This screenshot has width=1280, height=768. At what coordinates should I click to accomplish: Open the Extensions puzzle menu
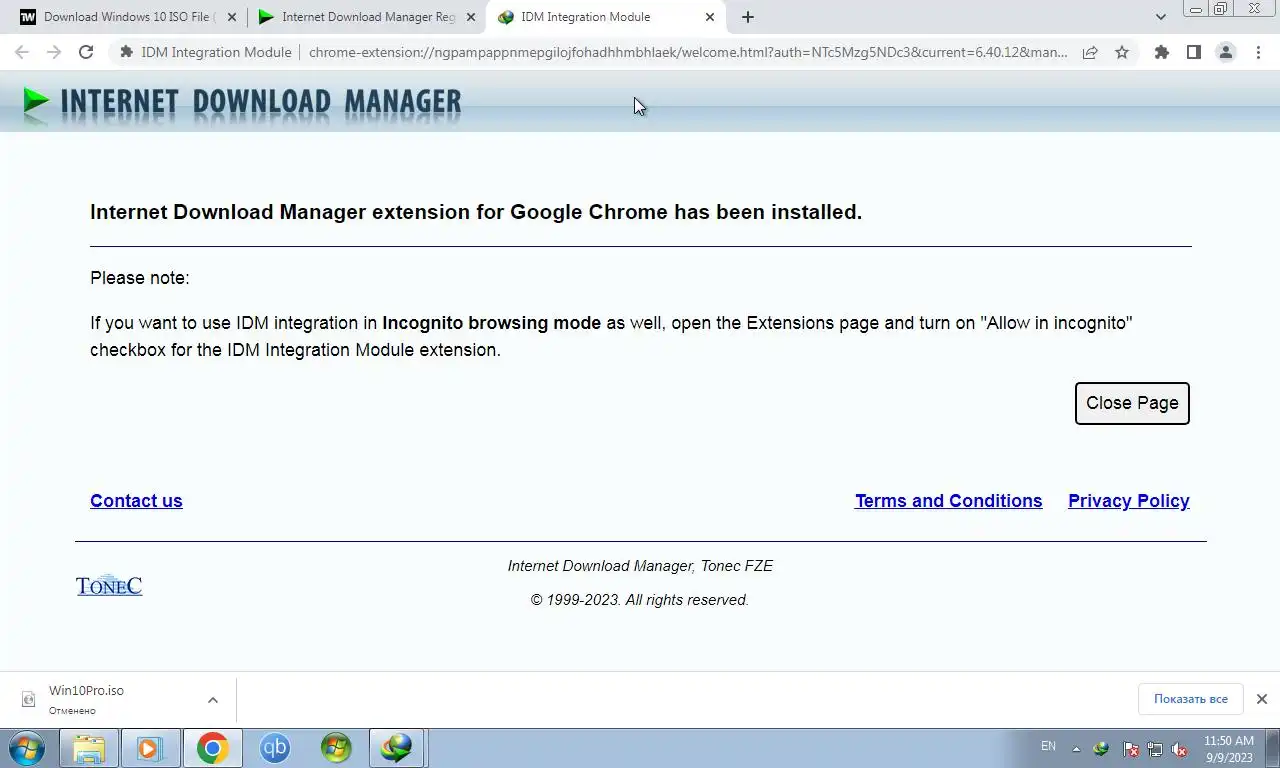(x=1161, y=52)
